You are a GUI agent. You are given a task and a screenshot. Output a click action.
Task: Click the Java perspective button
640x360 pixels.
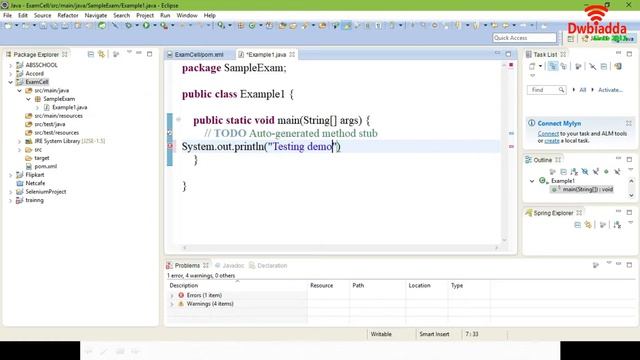point(624,38)
